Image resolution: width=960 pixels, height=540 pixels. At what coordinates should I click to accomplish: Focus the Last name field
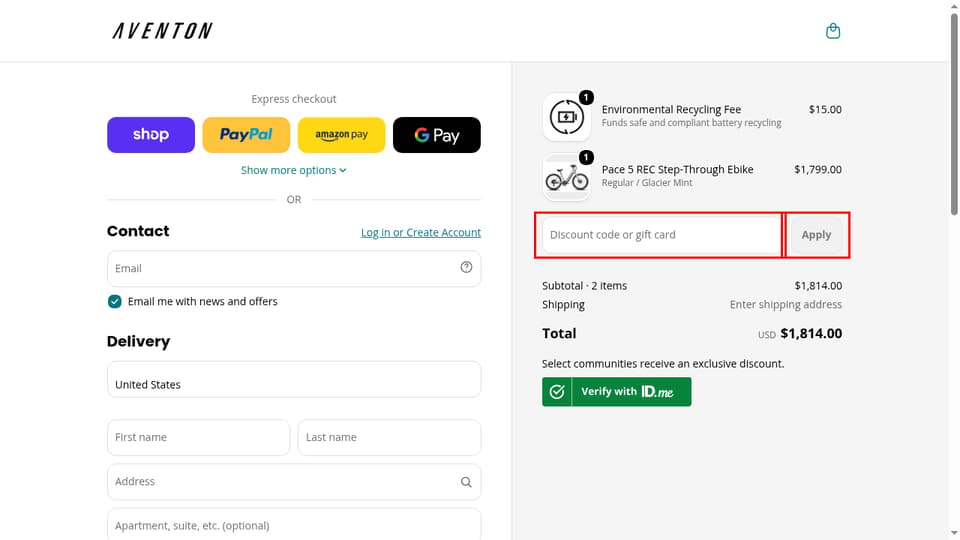point(389,437)
